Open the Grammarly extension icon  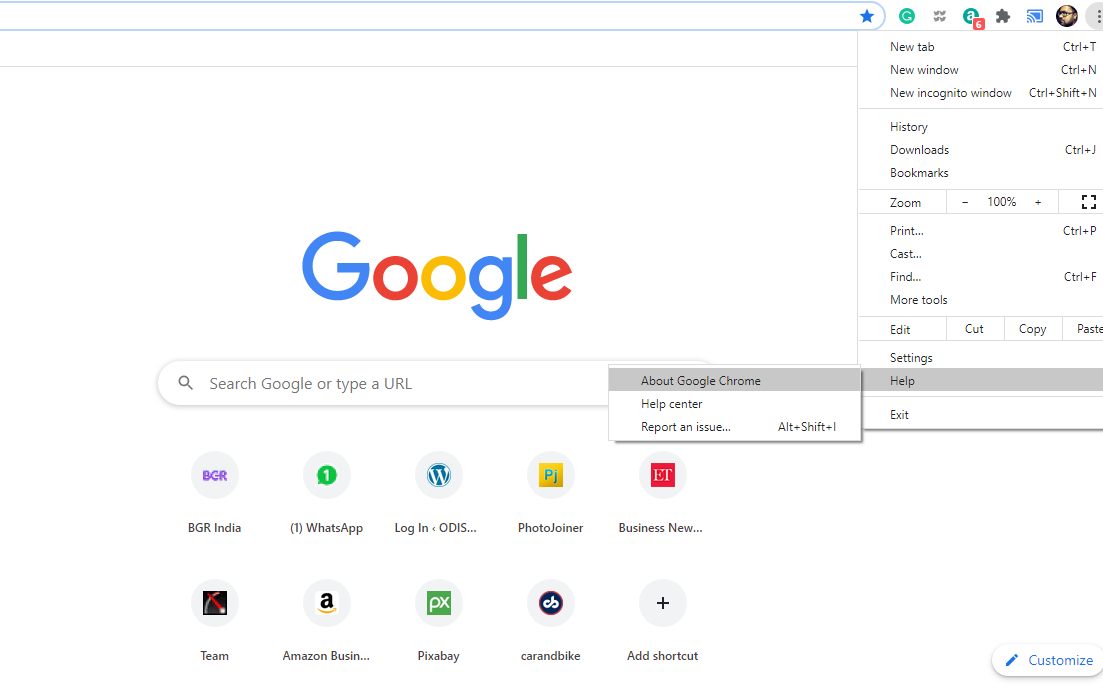pyautogui.click(x=907, y=16)
